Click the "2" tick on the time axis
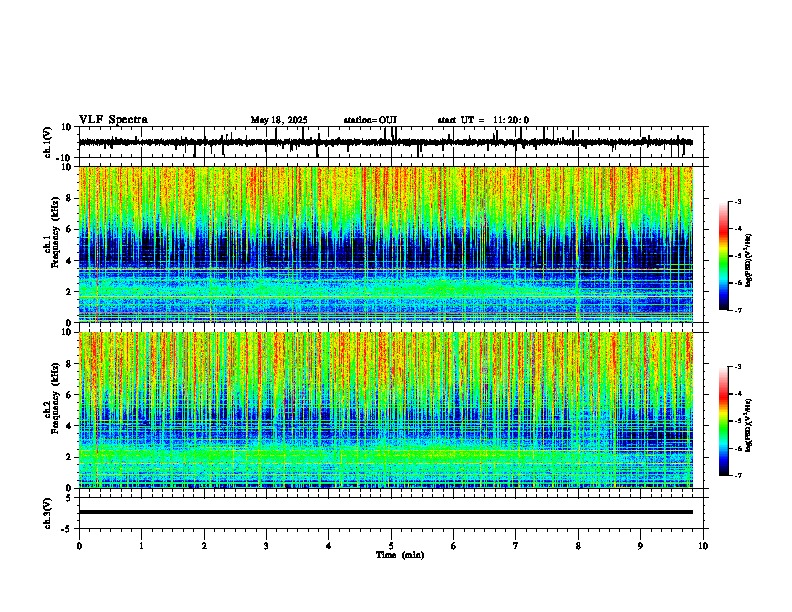Image resolution: width=792 pixels, height=612 pixels. point(204,546)
